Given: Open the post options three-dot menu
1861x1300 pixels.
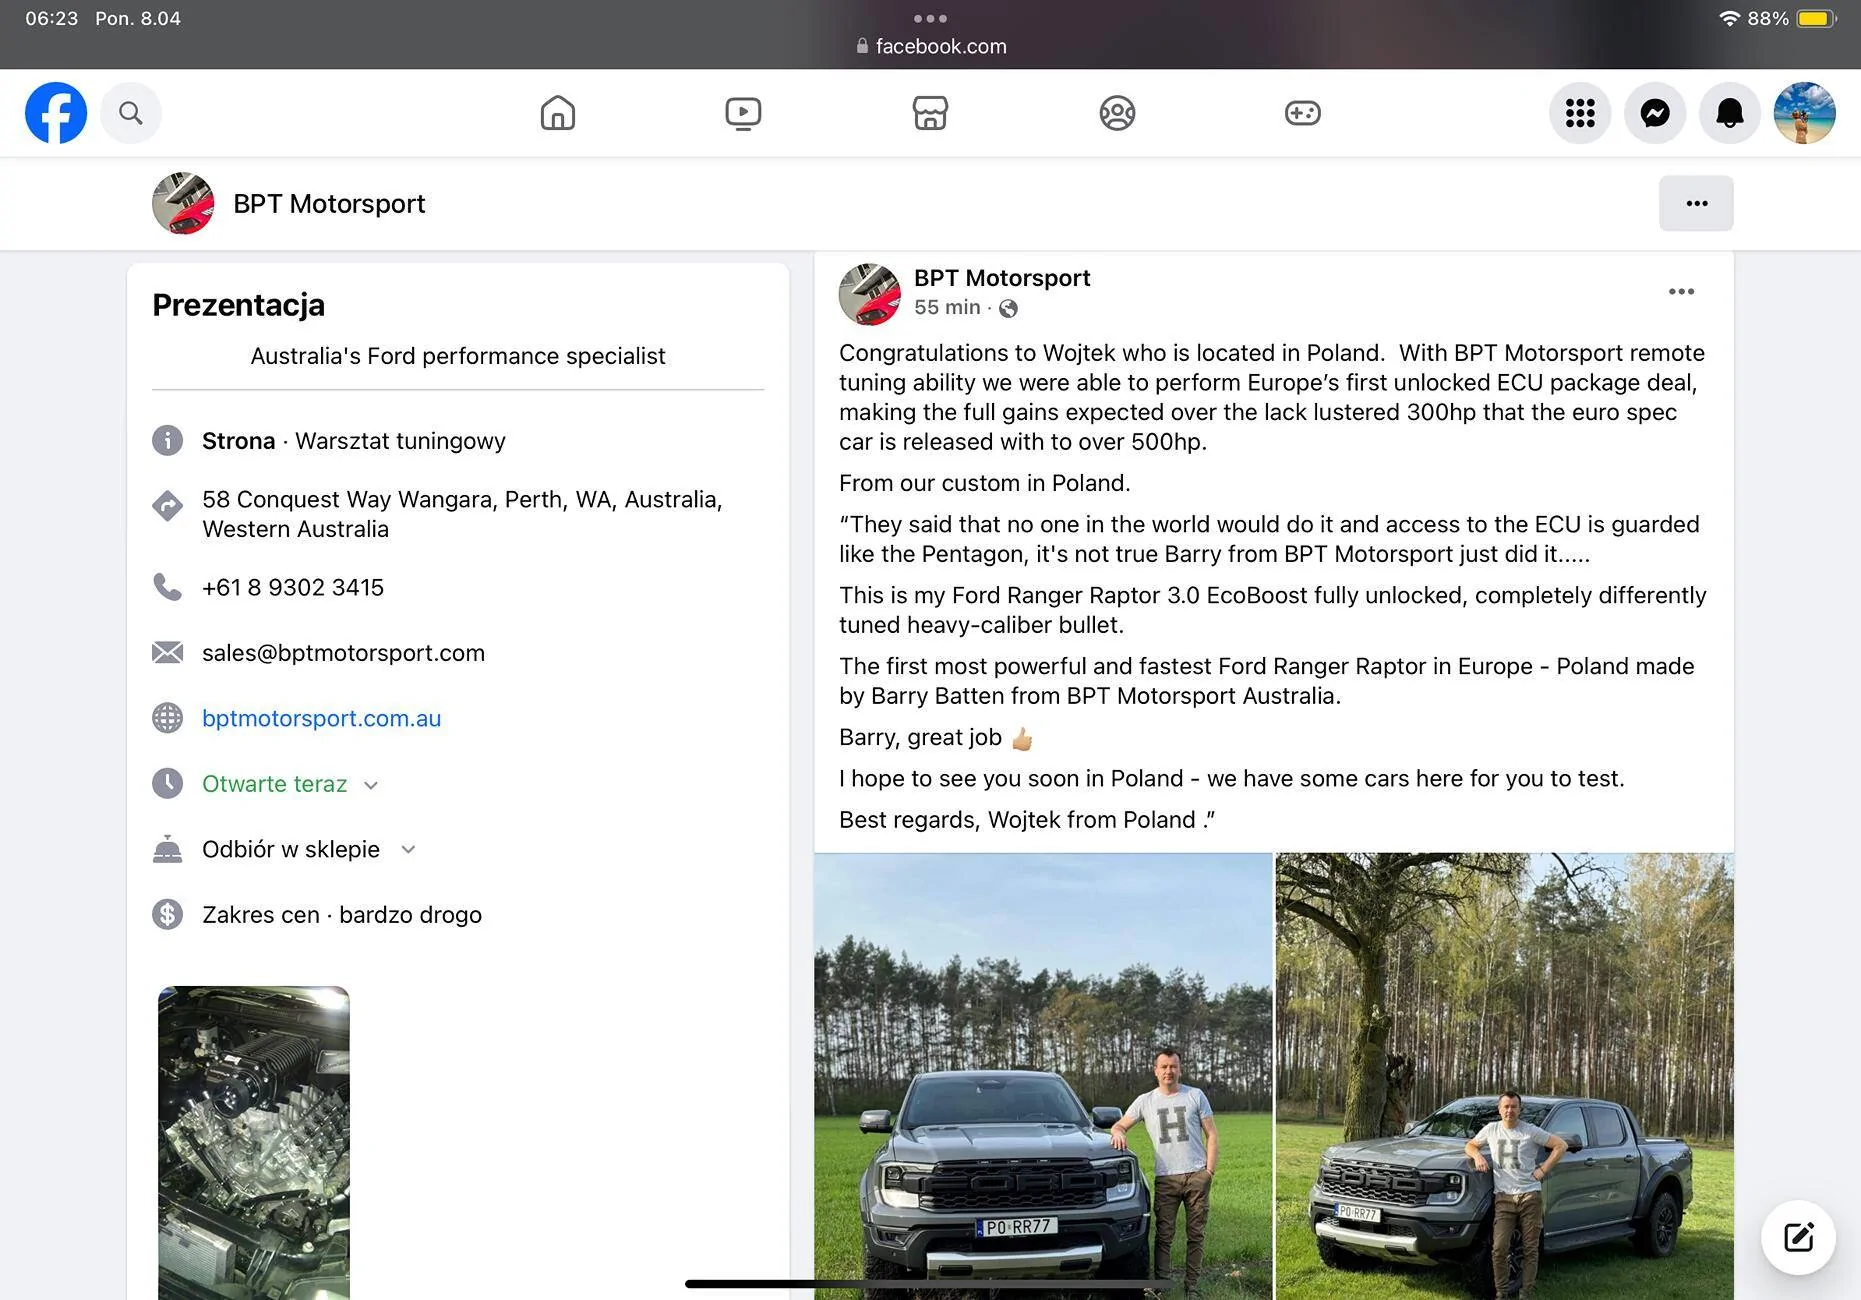Looking at the screenshot, I should click(1681, 291).
